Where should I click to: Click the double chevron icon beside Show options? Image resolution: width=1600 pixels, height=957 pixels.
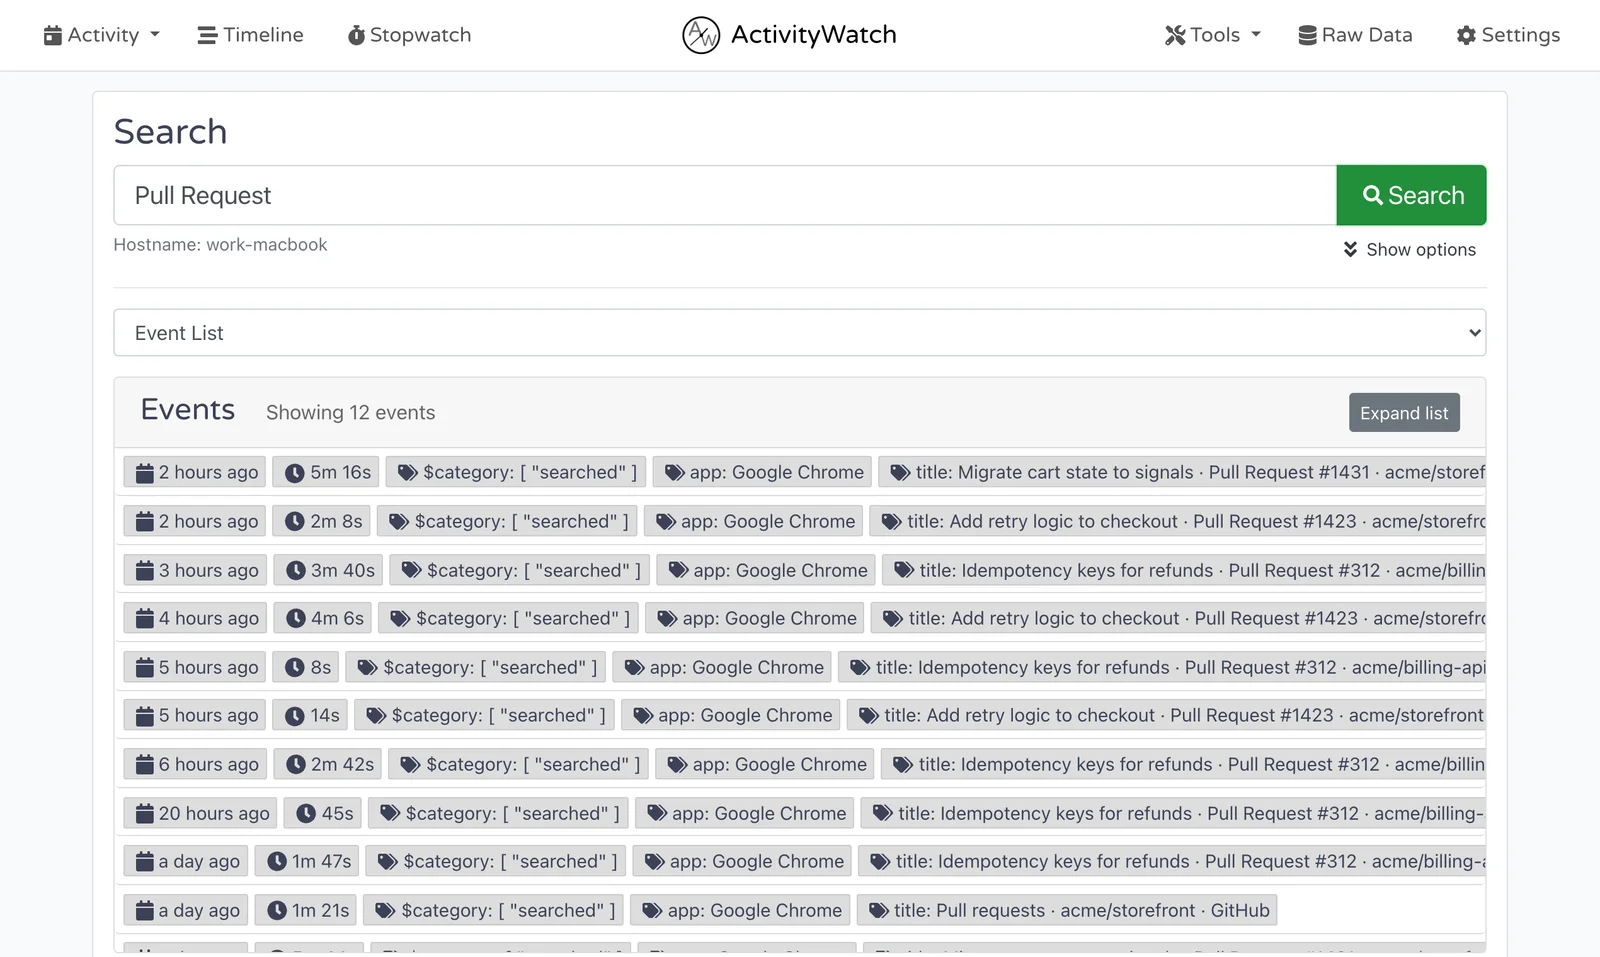click(1350, 249)
